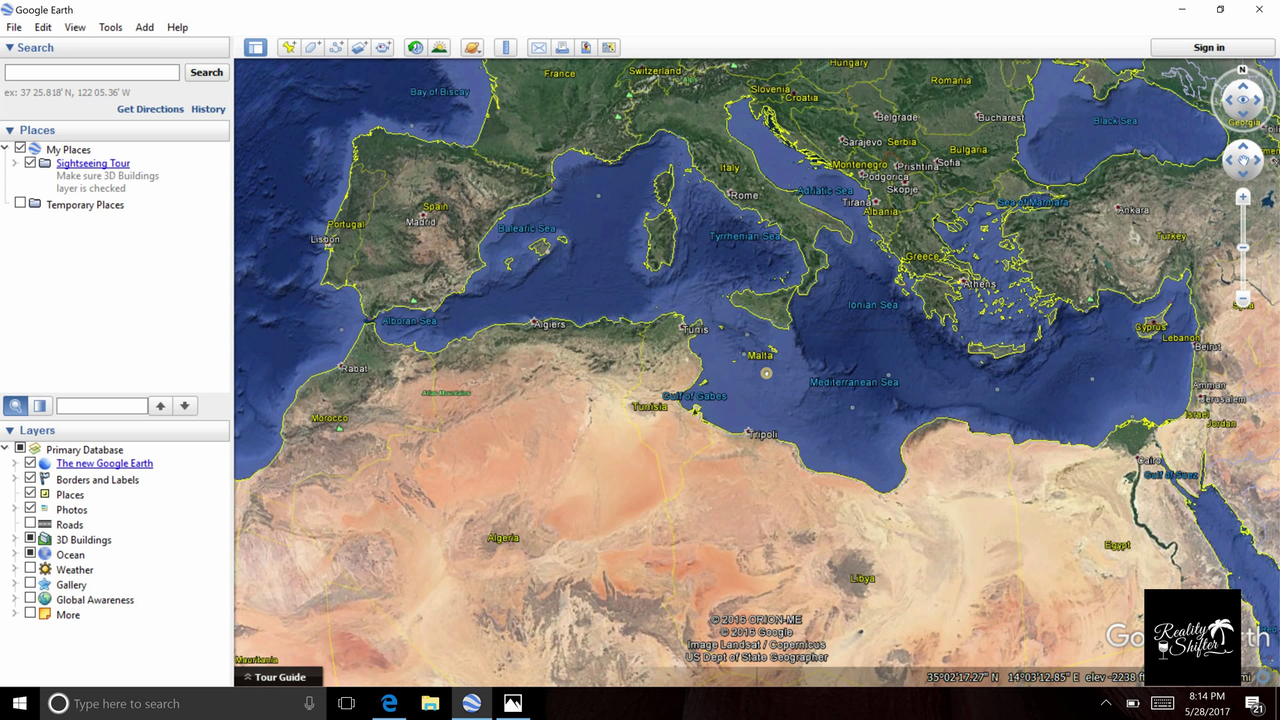Select the Ruler tool in toolbar
Image resolution: width=1280 pixels, height=720 pixels.
pyautogui.click(x=505, y=48)
